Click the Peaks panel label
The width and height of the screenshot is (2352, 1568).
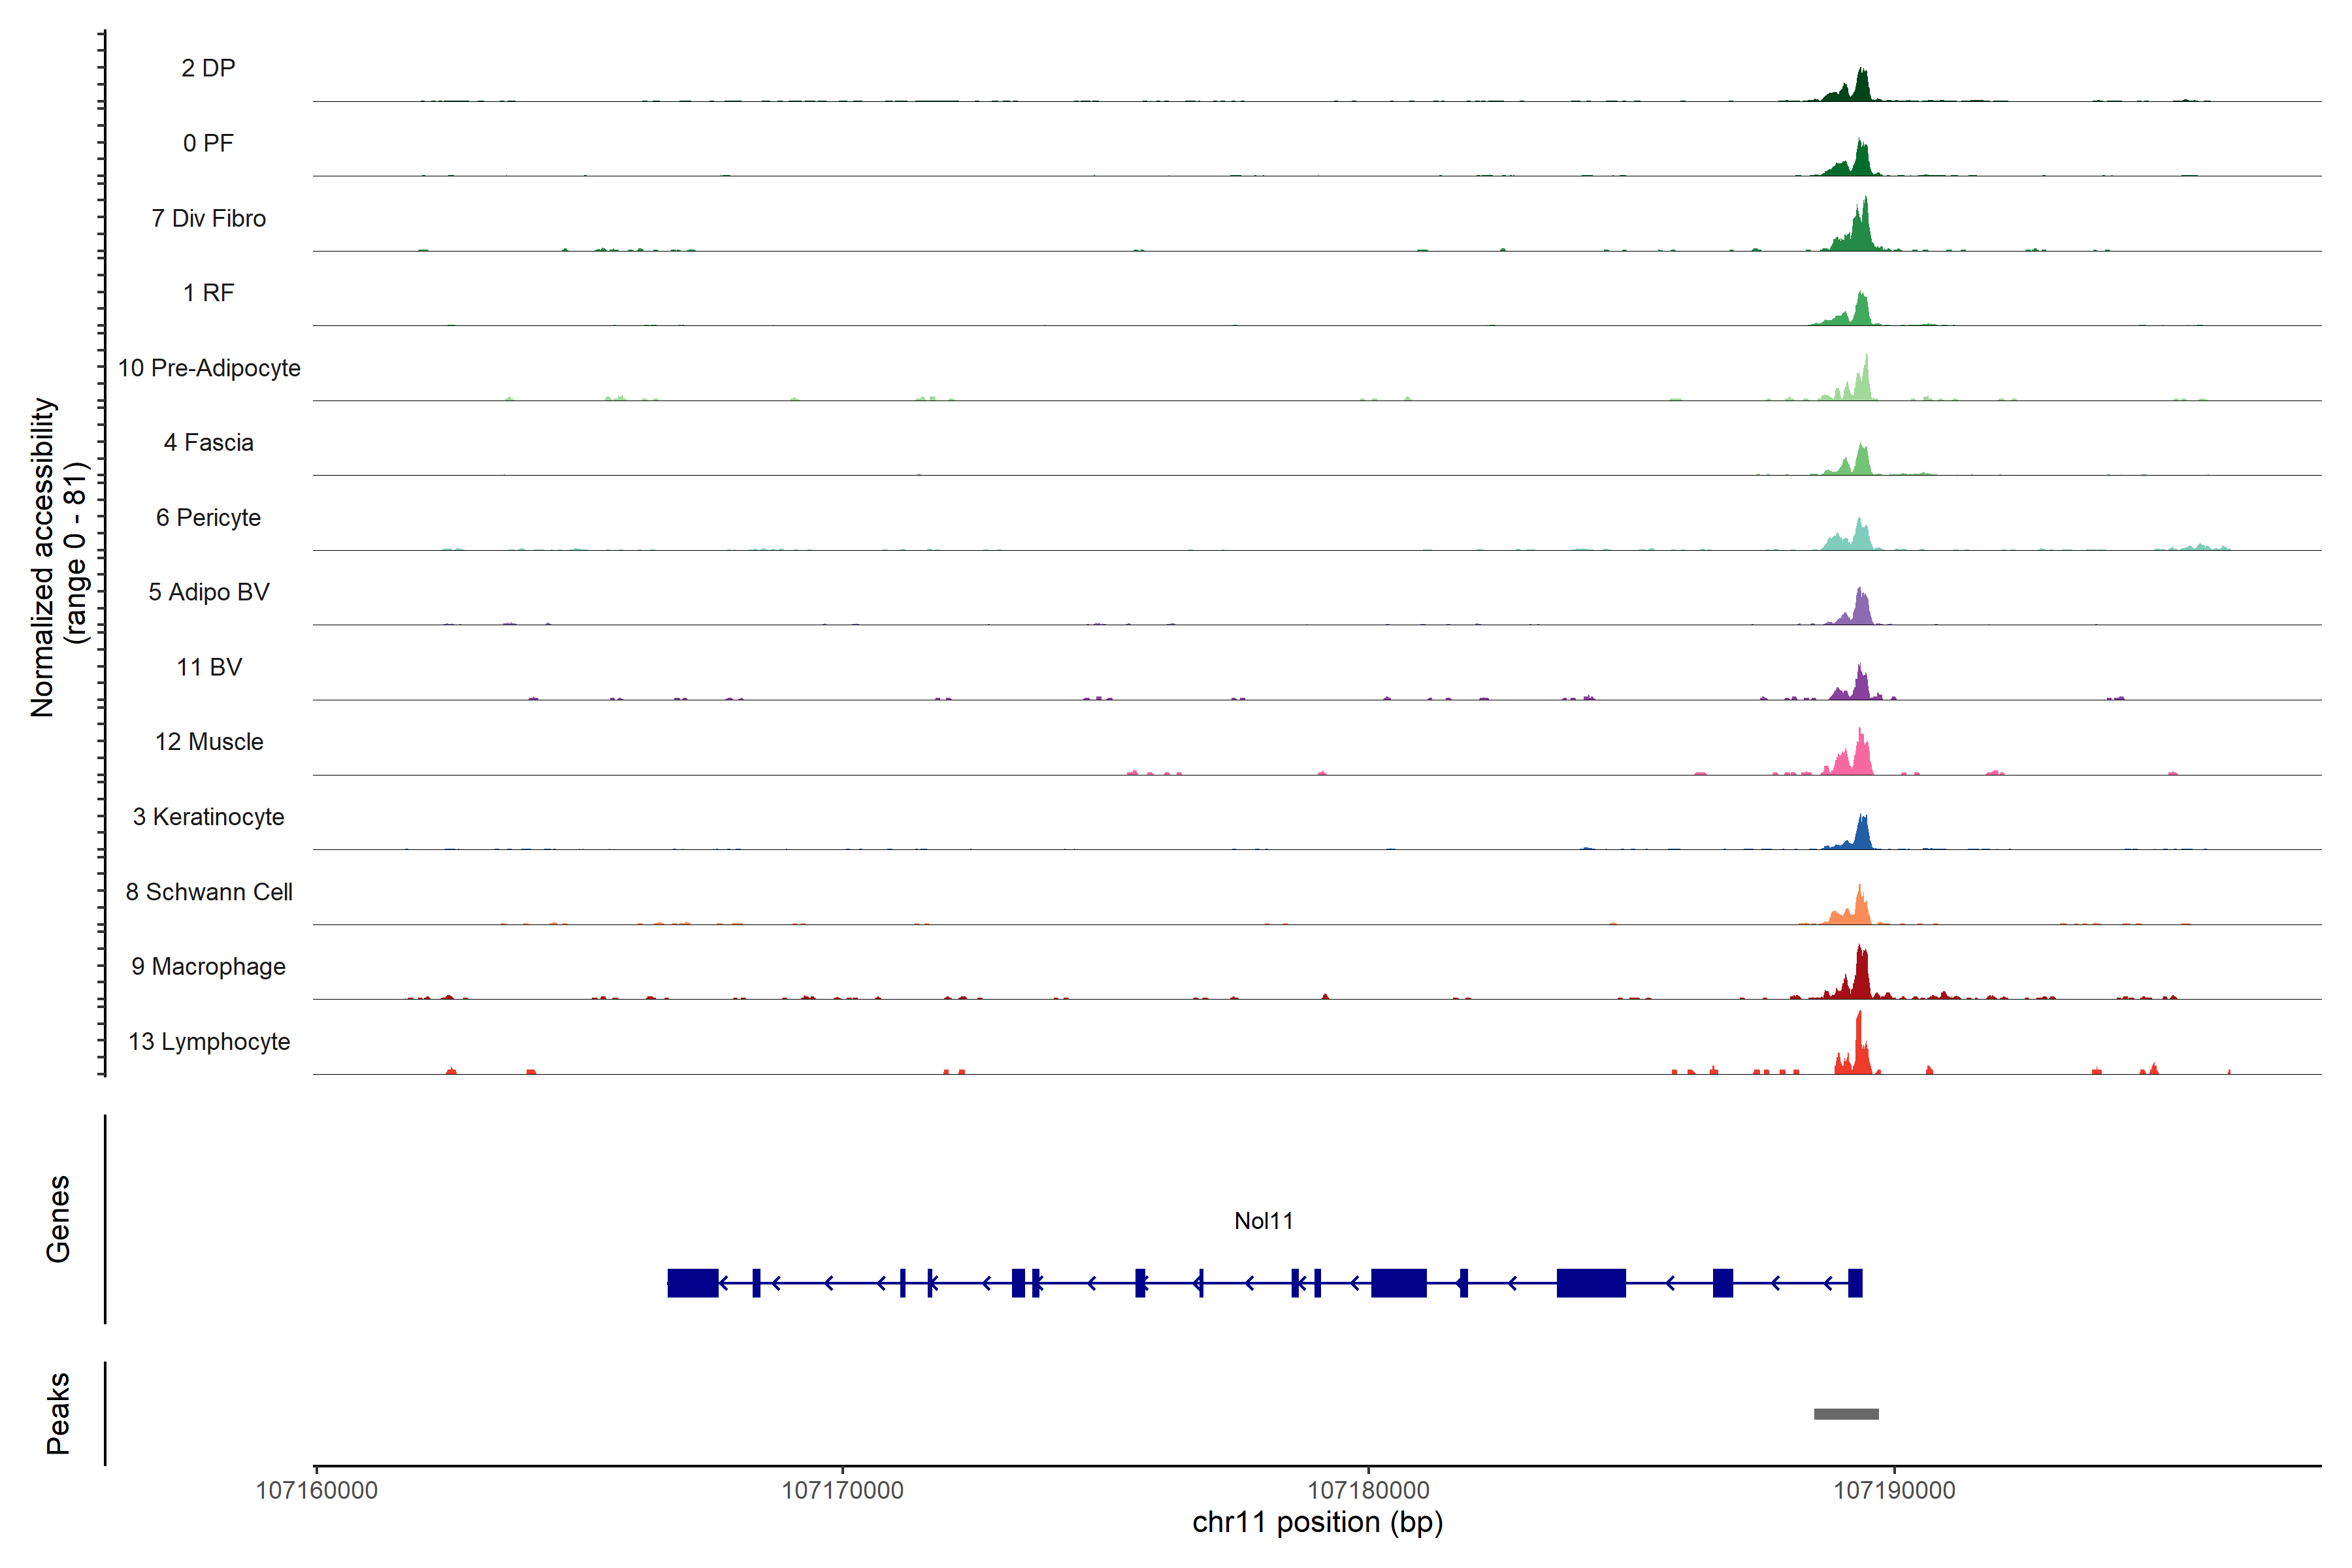click(58, 1413)
